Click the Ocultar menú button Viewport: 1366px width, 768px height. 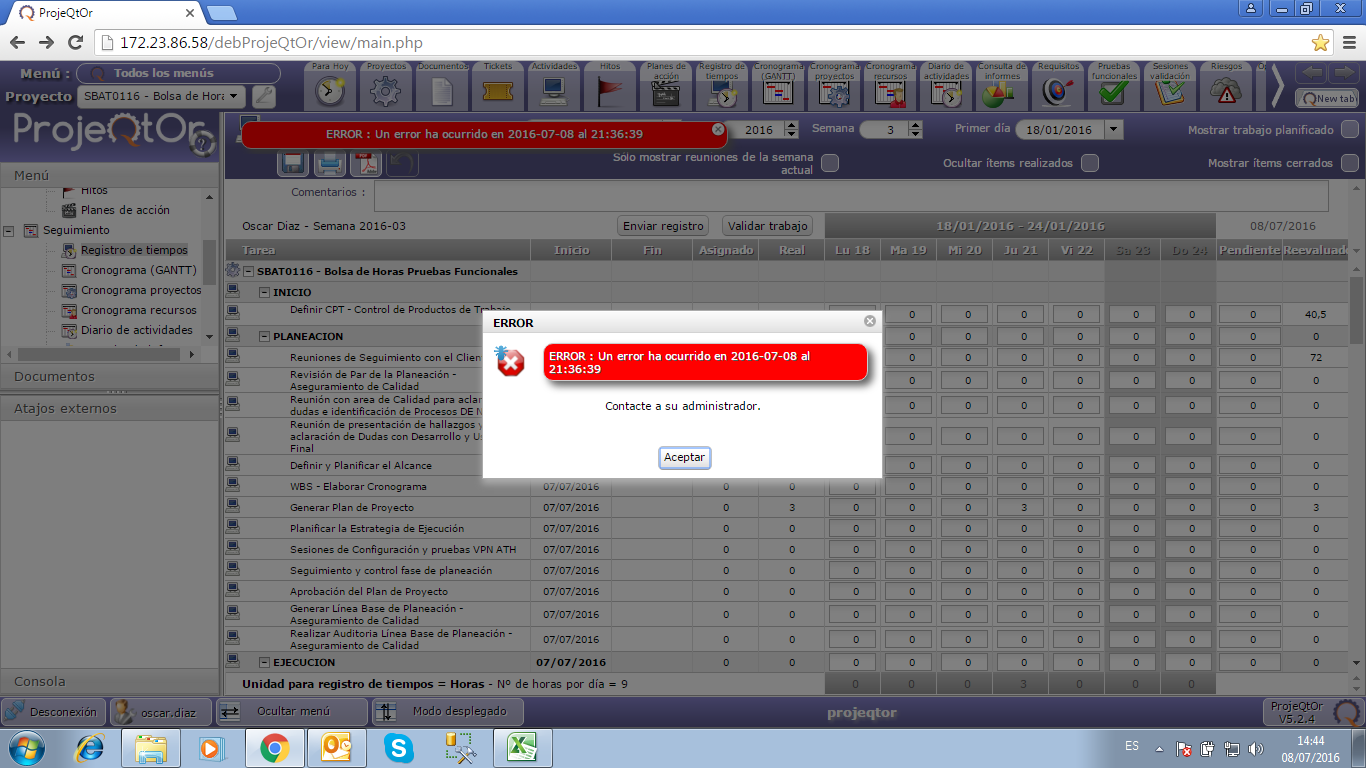pyautogui.click(x=291, y=712)
